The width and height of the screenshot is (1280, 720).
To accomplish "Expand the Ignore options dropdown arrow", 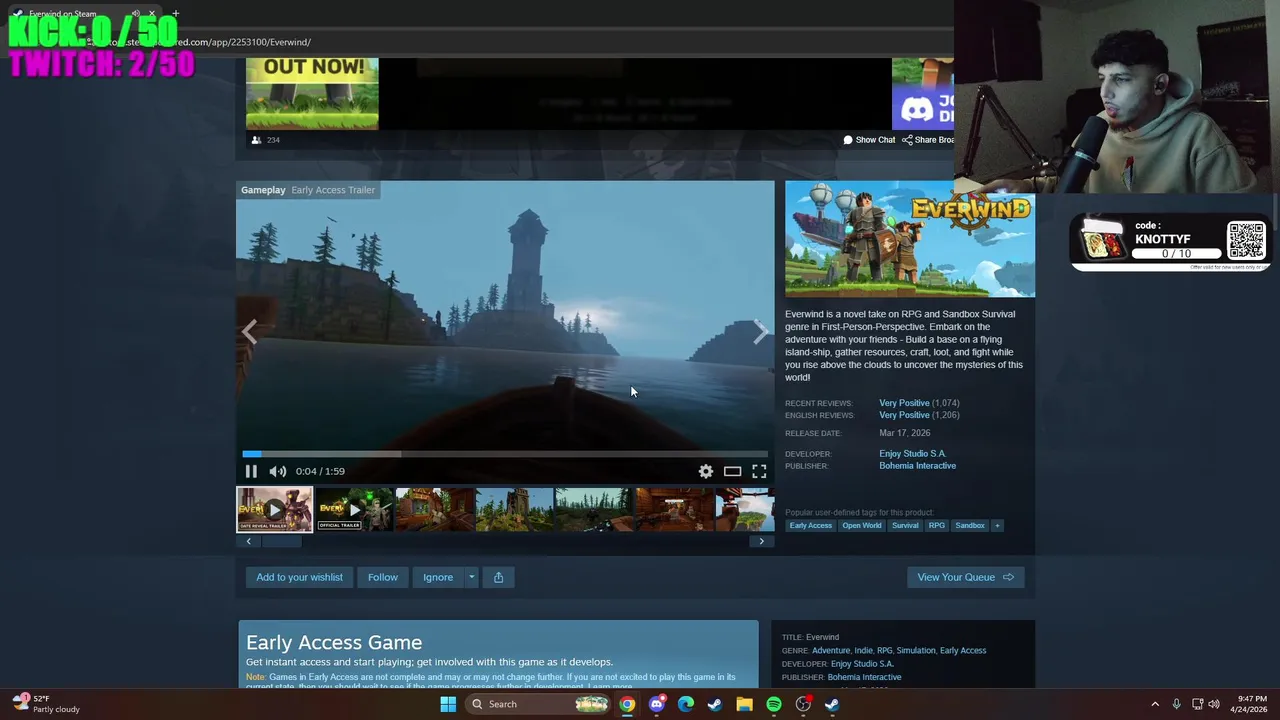I will (471, 577).
